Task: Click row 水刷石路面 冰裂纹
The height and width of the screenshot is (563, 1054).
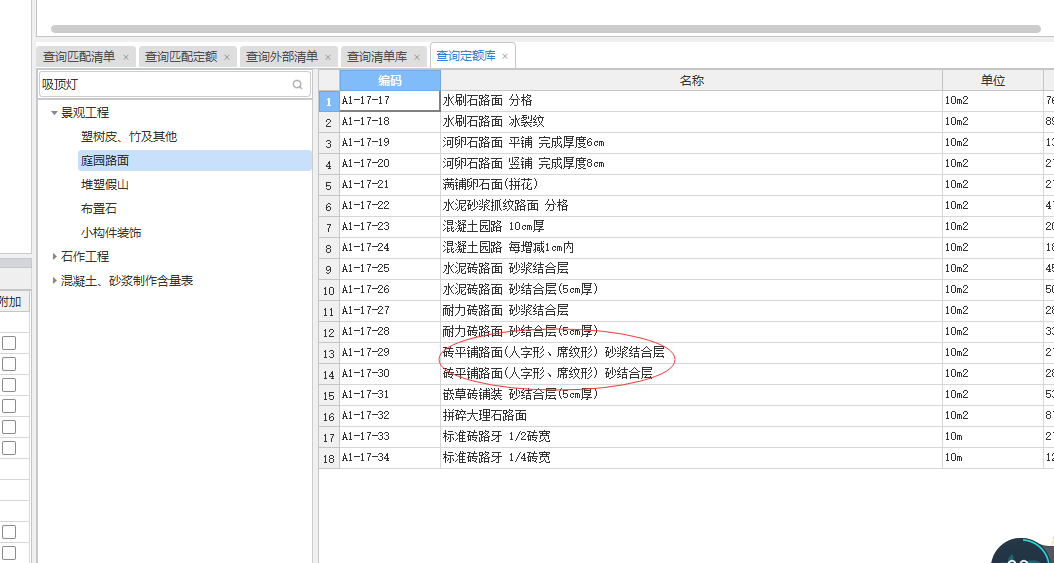Action: 691,122
